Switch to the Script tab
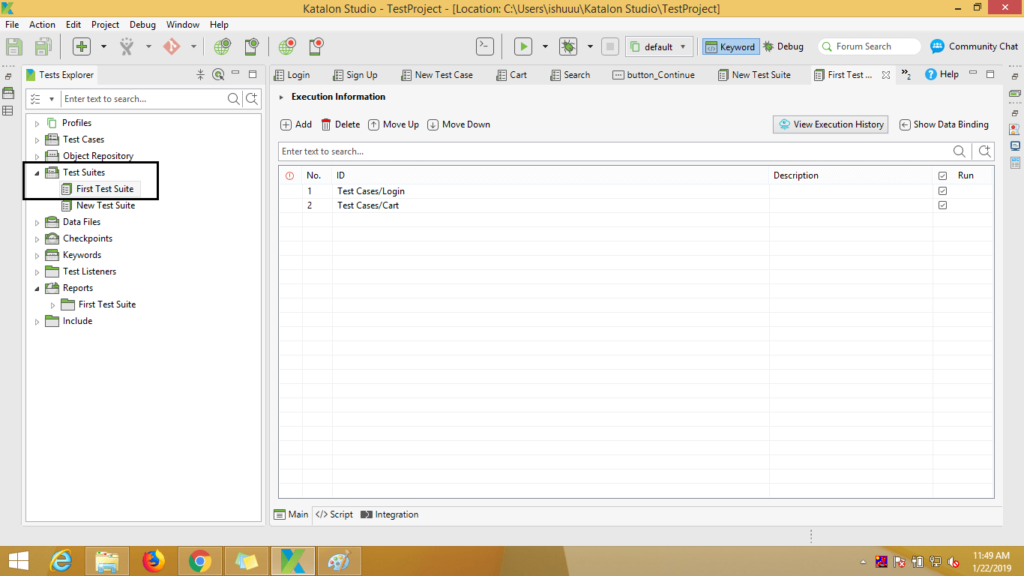The height and width of the screenshot is (576, 1024). (334, 515)
